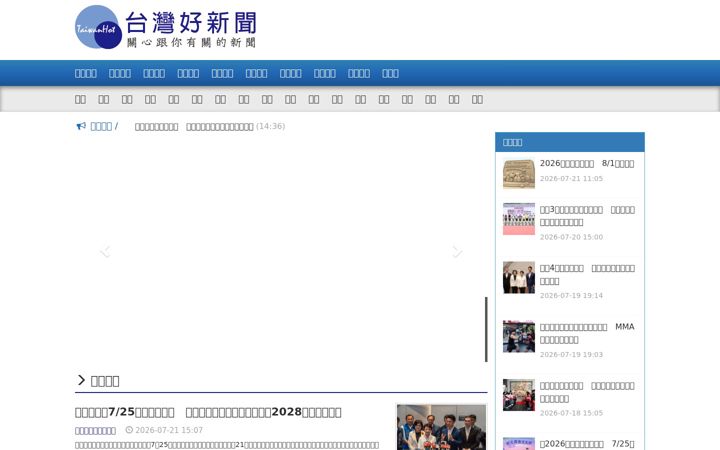Open the ticker headline followed by (14:36)

tap(194, 127)
